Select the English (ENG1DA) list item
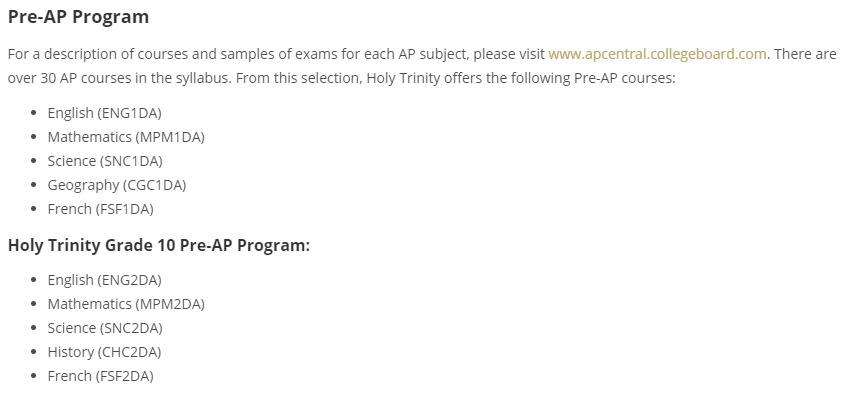The height and width of the screenshot is (394, 852). (x=104, y=113)
